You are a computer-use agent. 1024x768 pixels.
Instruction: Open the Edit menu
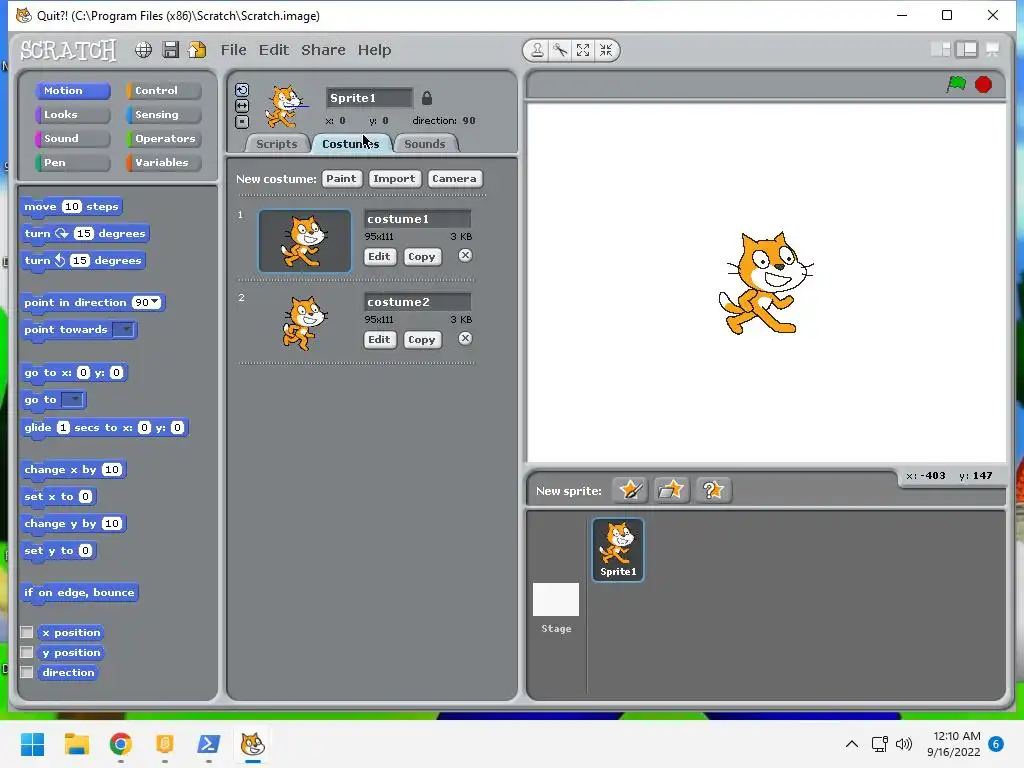(x=274, y=50)
